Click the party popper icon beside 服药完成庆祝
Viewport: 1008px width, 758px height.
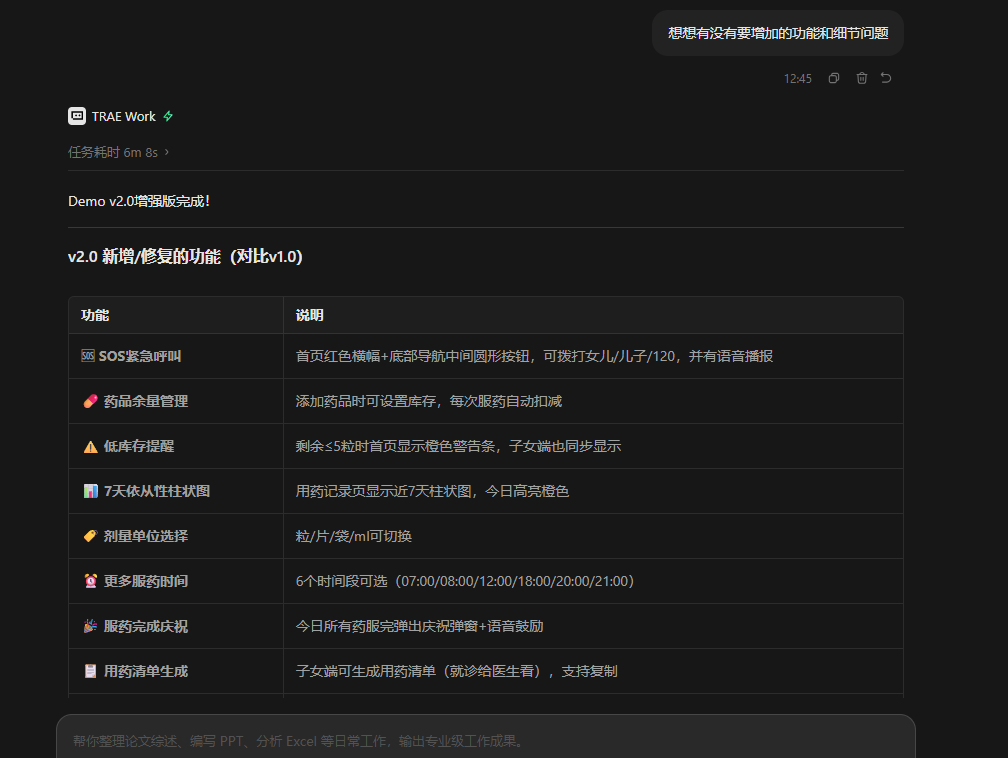point(91,626)
